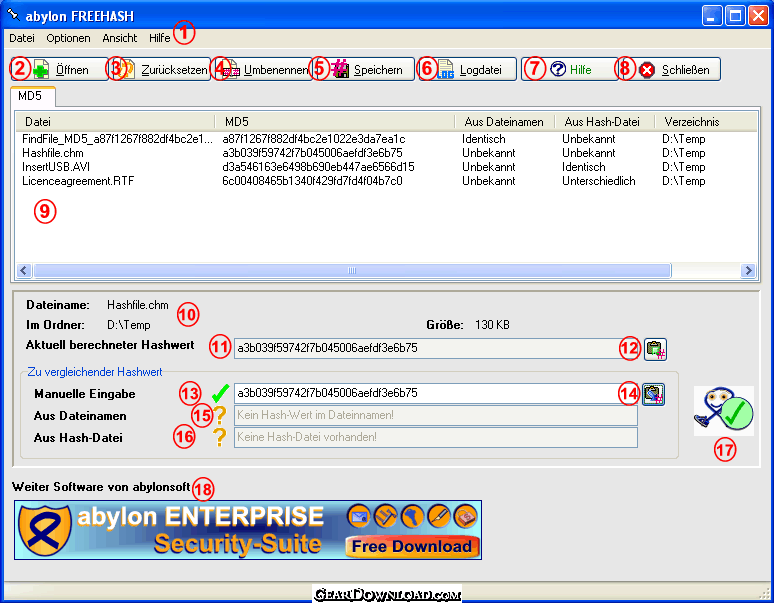This screenshot has width=774, height=603.
Task: Paste hash into manual entry with clipboard icon
Action: pyautogui.click(x=654, y=394)
